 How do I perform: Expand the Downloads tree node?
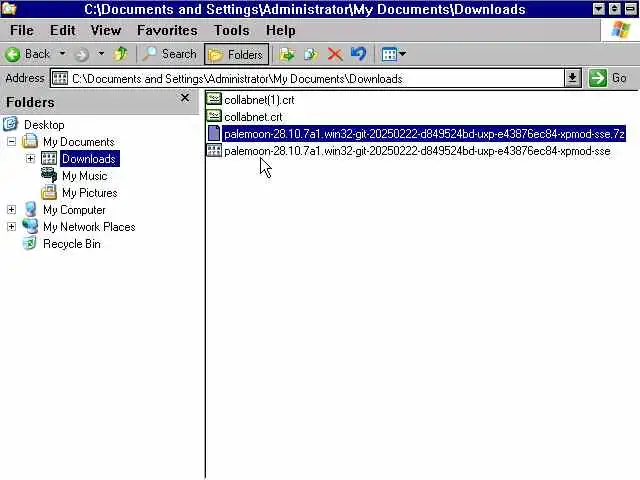[x=31, y=159]
